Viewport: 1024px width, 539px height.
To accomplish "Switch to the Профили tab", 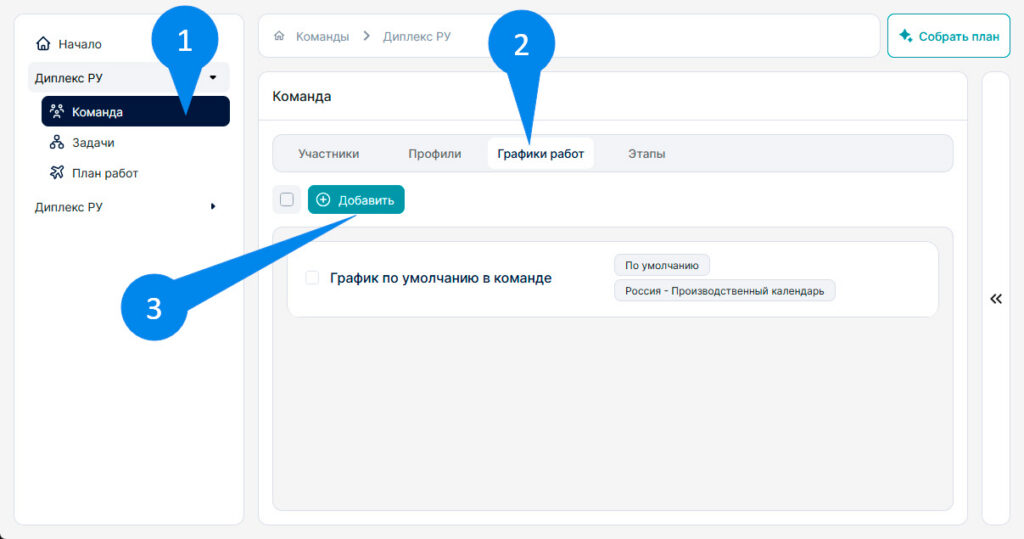I will [434, 154].
